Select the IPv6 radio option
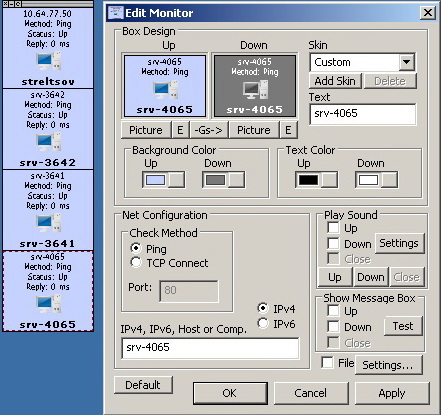The image size is (441, 415). point(263,323)
